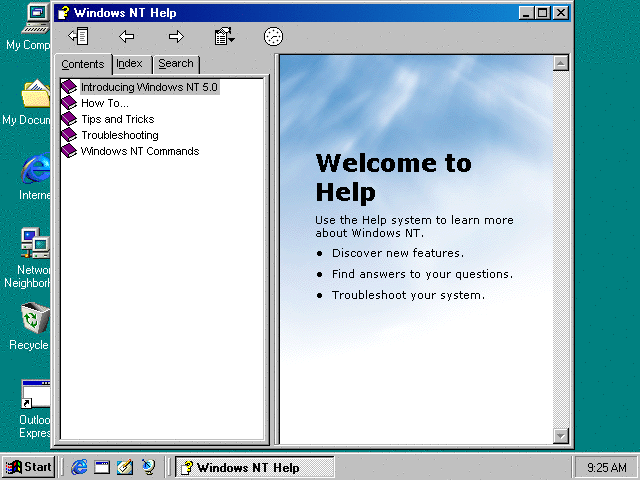Open the Options toolbar dropdown icon

[224, 36]
